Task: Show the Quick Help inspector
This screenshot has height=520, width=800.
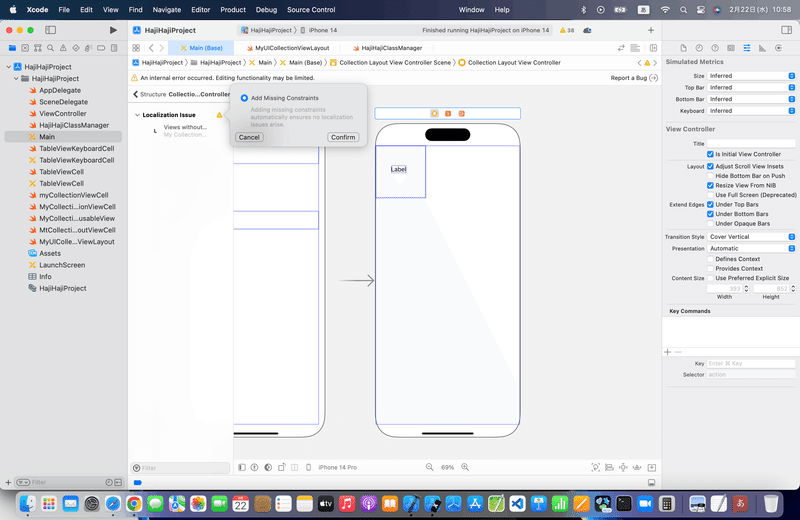Action: [715, 48]
